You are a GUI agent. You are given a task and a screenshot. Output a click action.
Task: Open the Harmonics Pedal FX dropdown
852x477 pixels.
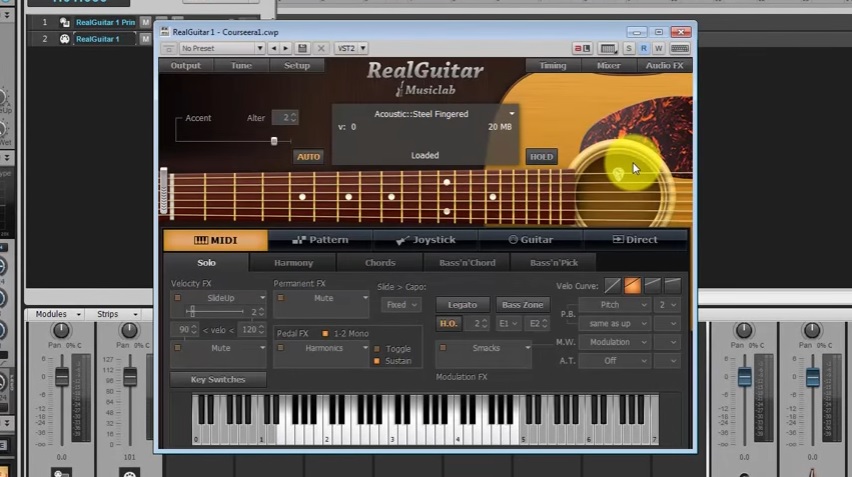365,348
